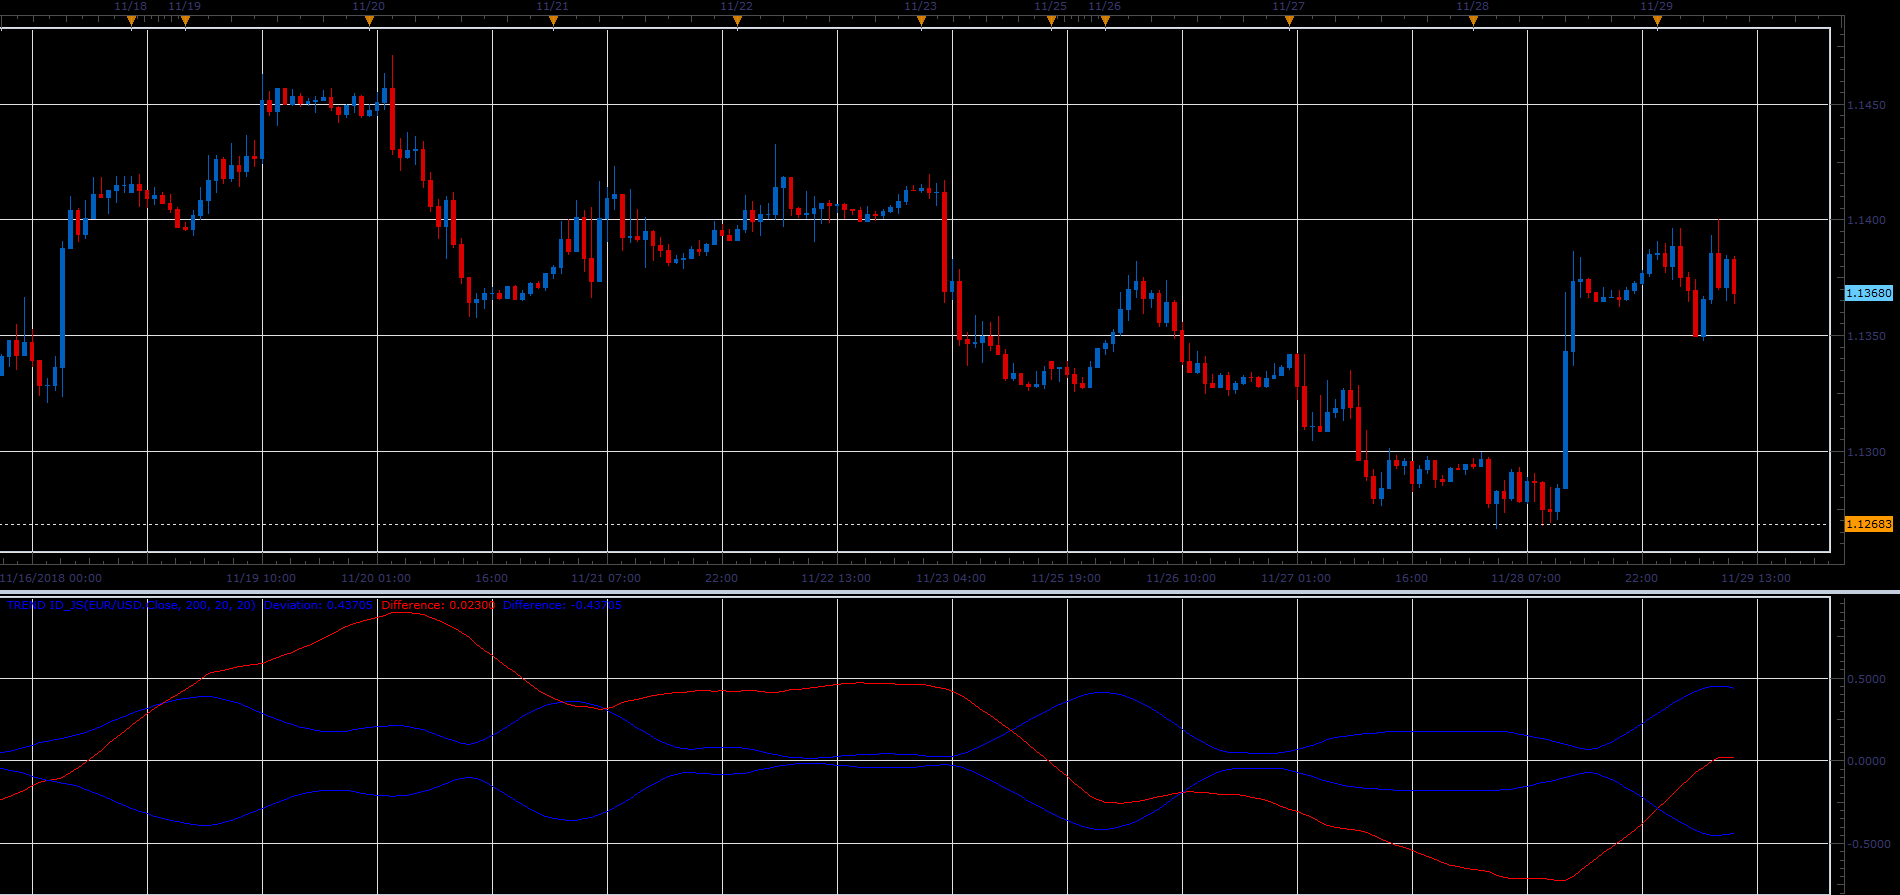Click the 11/29 orange day marker
Image resolution: width=1900 pixels, height=895 pixels.
[1657, 21]
